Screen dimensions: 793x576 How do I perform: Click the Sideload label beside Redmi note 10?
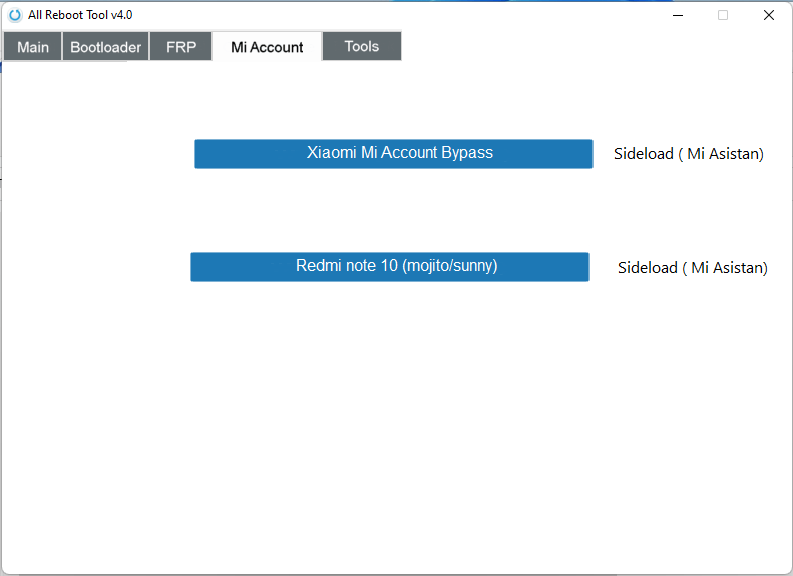[692, 268]
